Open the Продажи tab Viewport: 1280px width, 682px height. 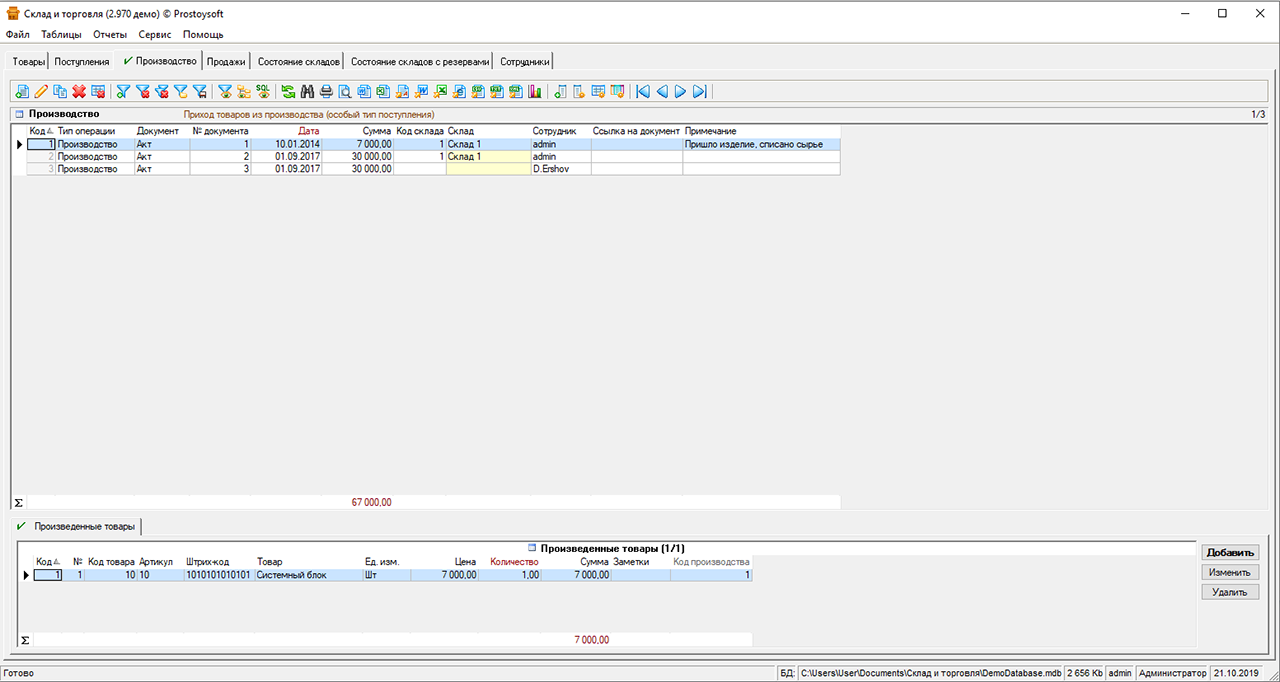(226, 61)
